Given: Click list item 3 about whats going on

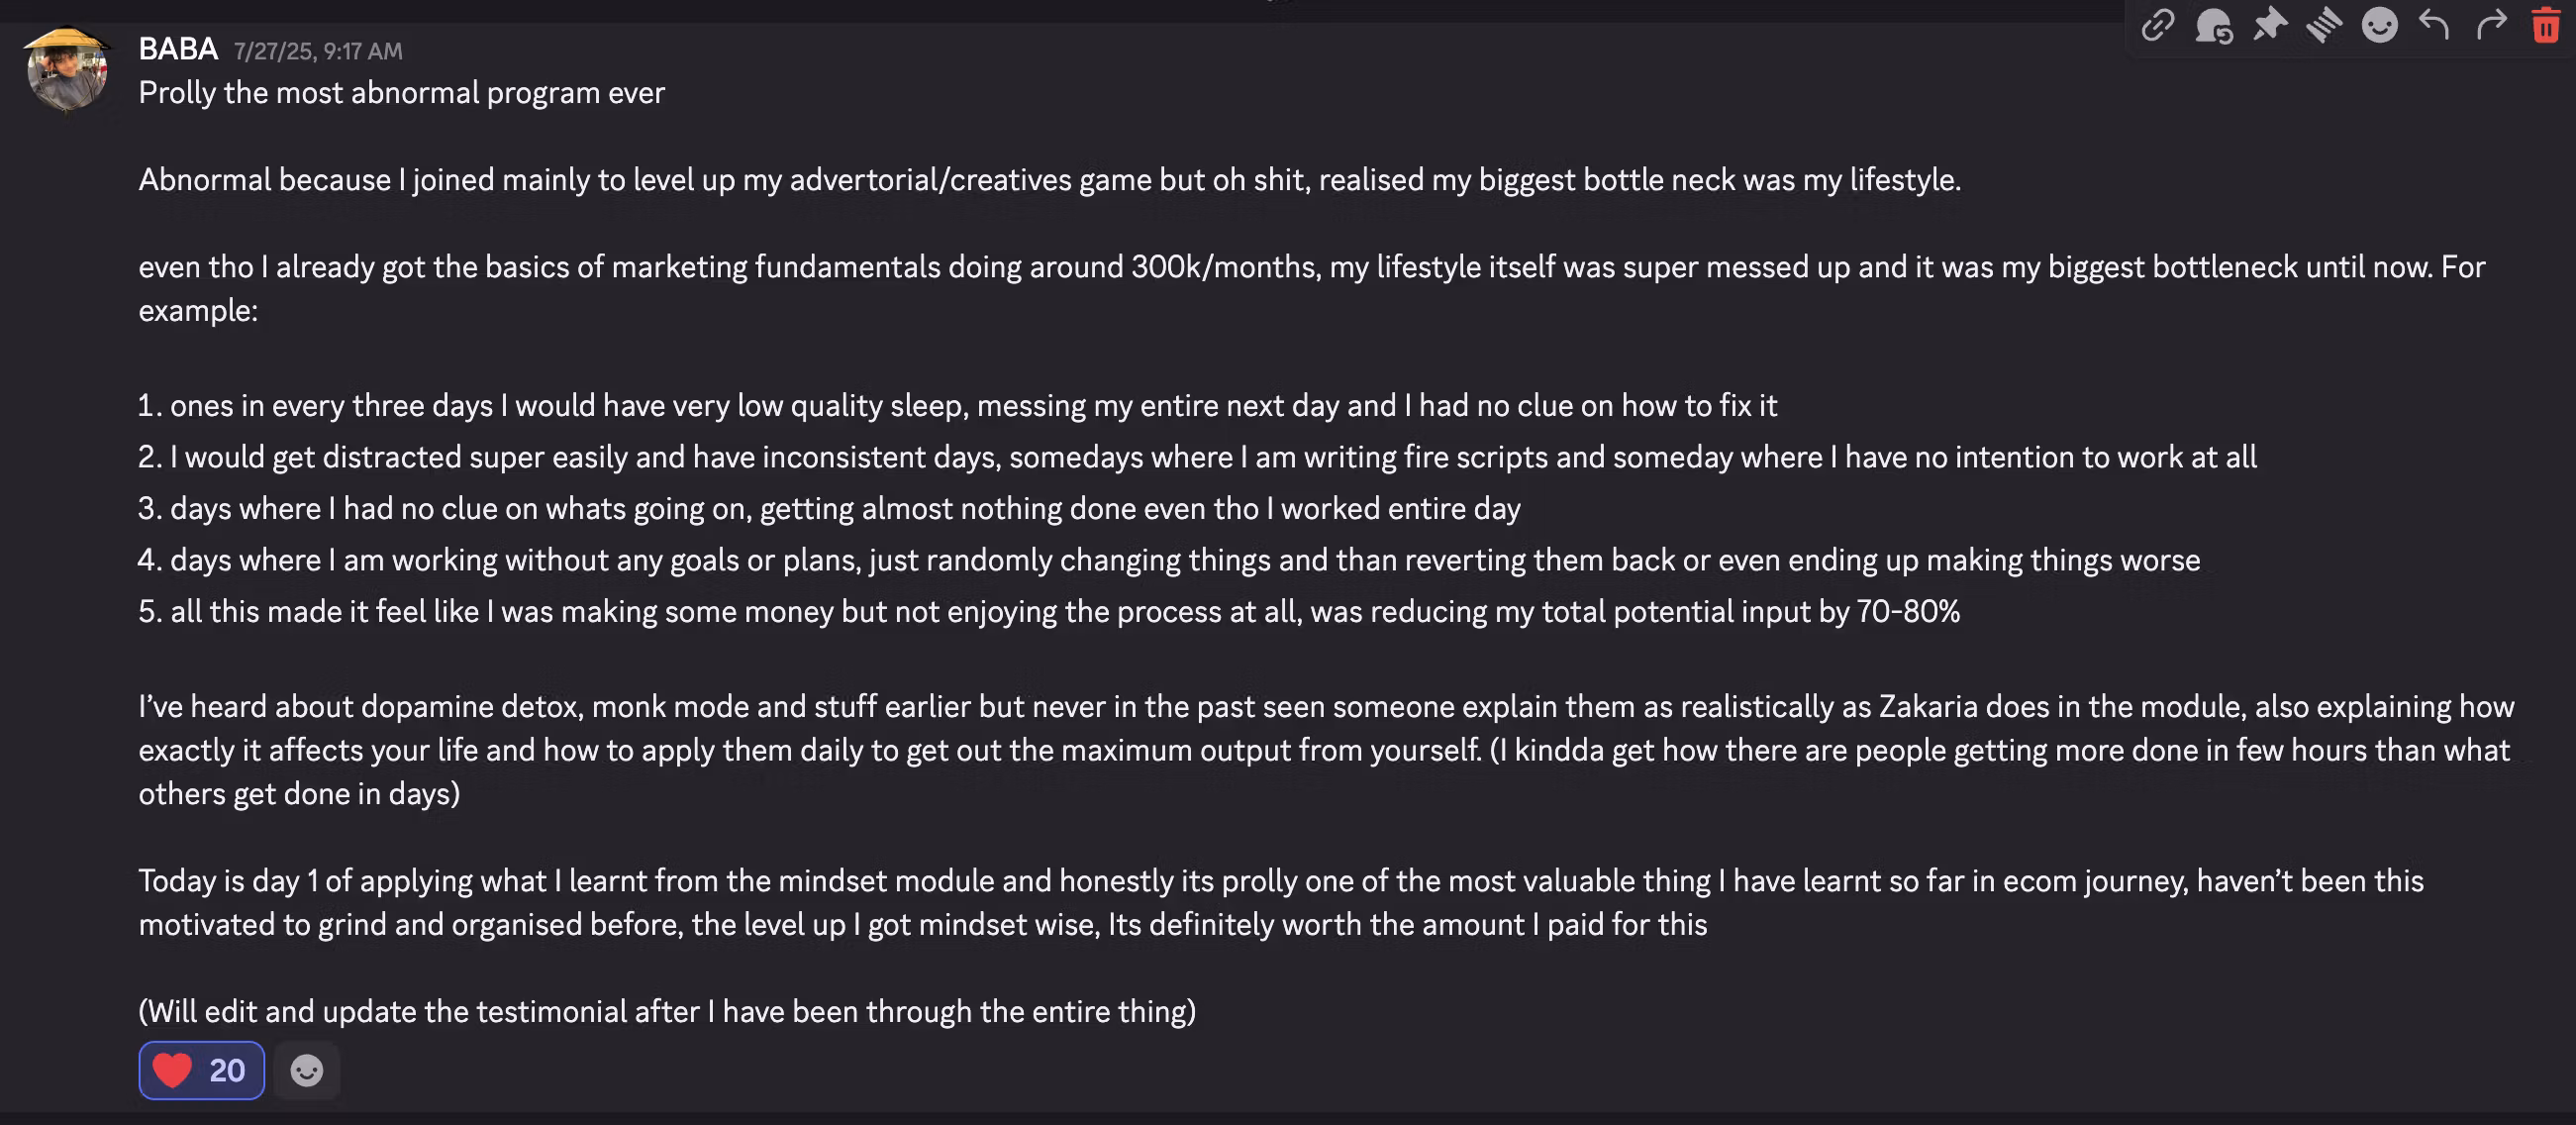Looking at the screenshot, I should 829,509.
